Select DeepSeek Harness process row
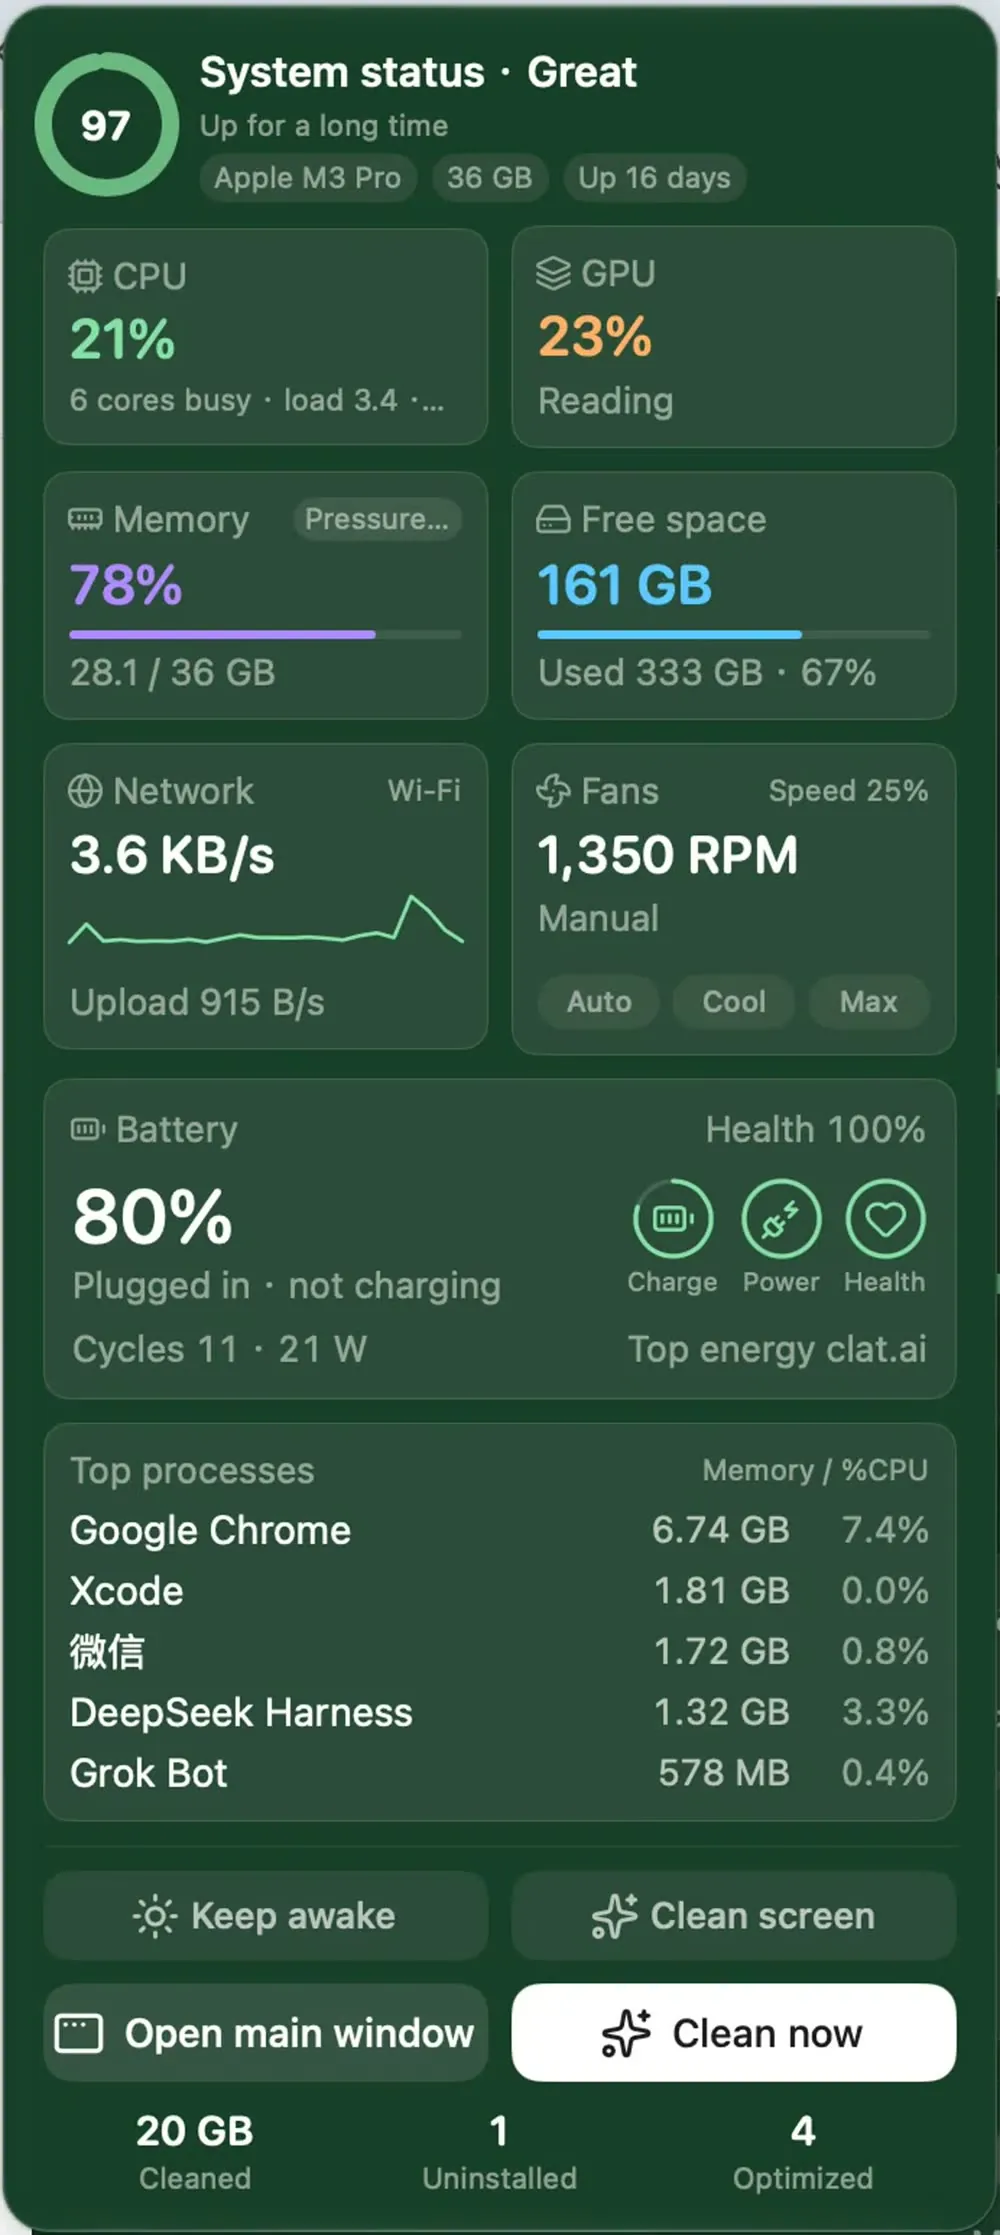Screen dimensions: 1000x2235 pyautogui.click(x=499, y=1712)
